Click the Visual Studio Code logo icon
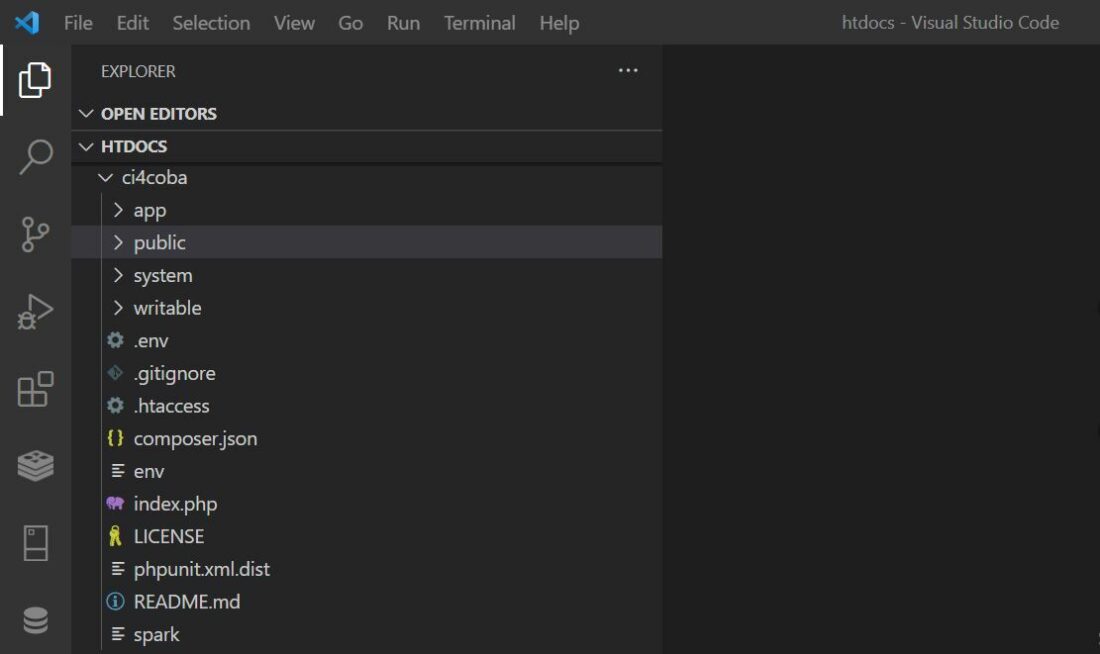1100x654 pixels. pyautogui.click(x=27, y=22)
